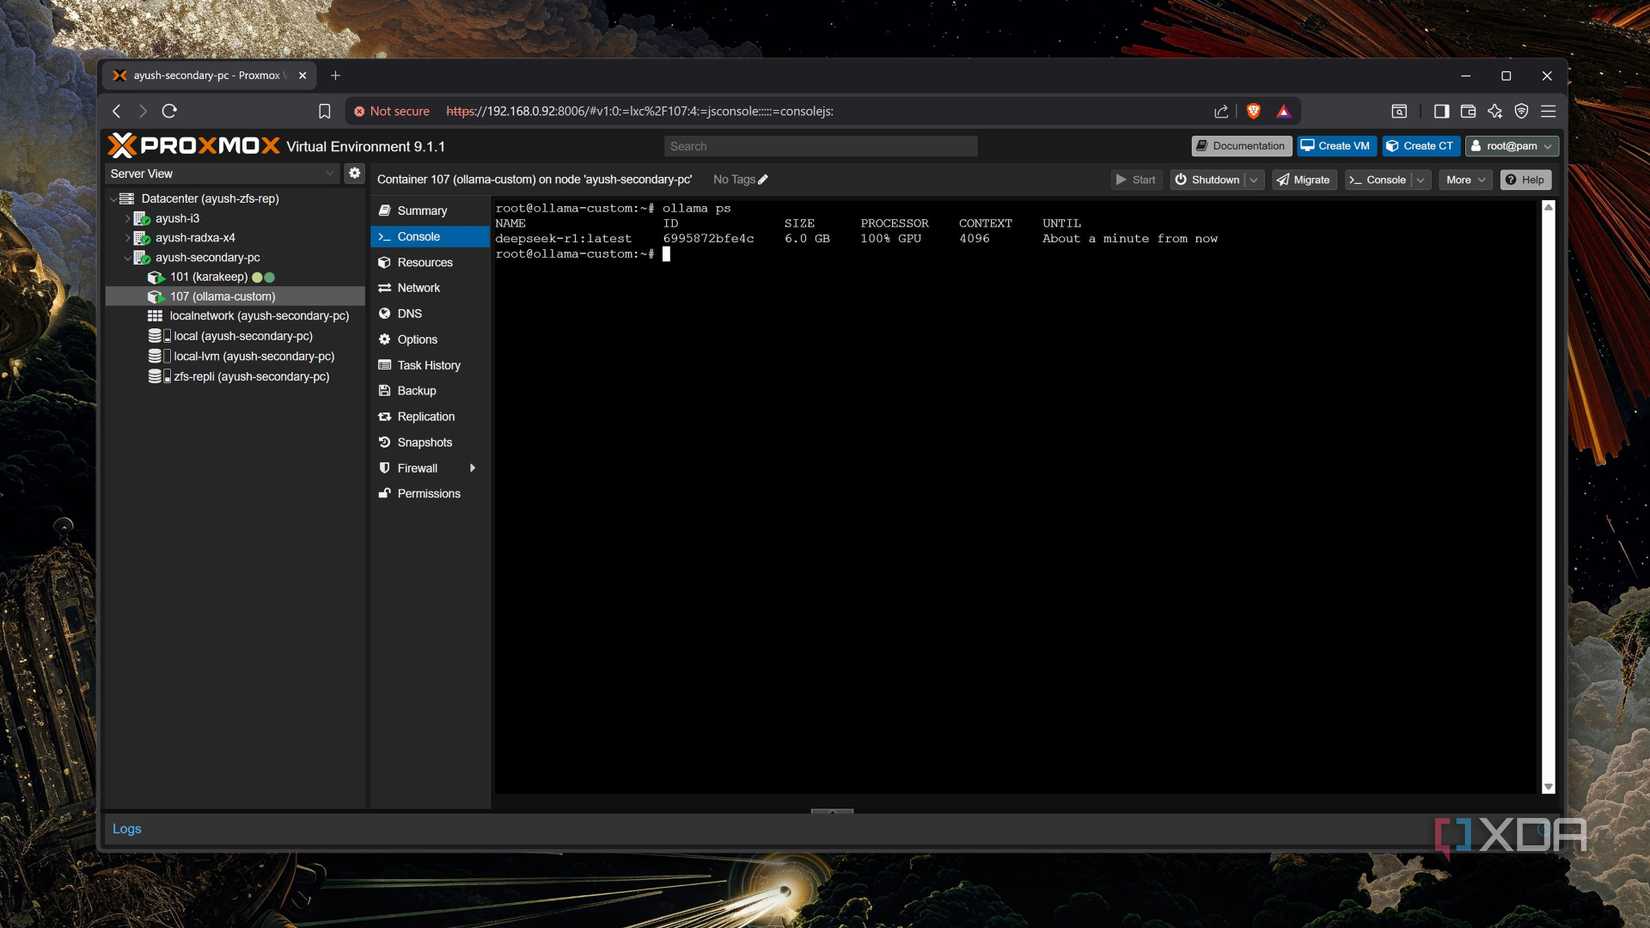Image resolution: width=1650 pixels, height=928 pixels.
Task: Open the Options tab
Action: coord(430,340)
